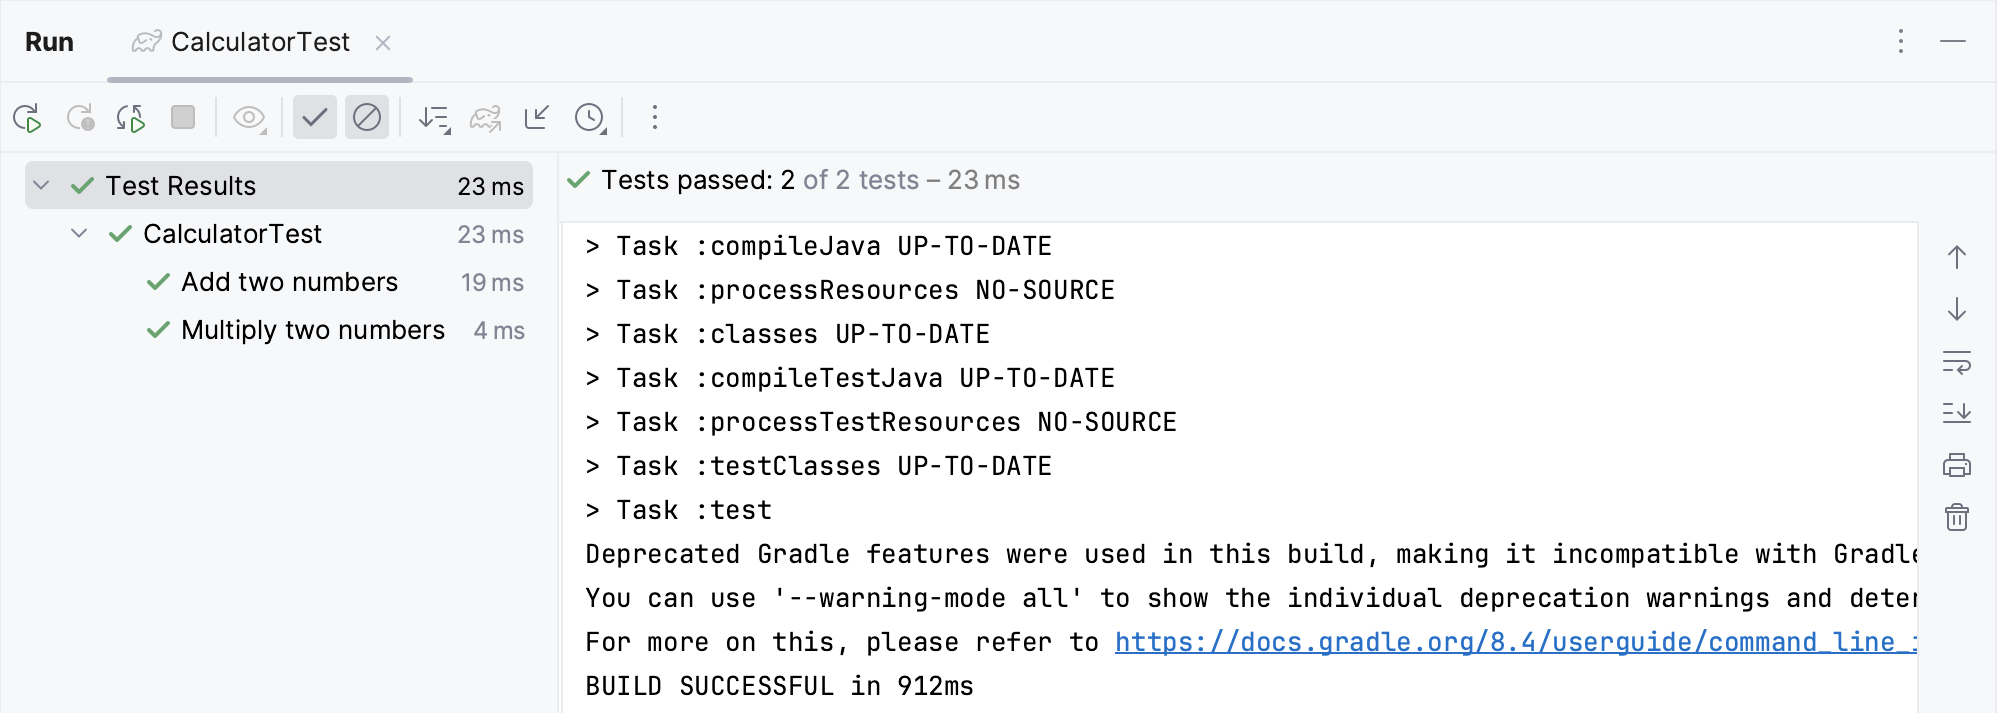Print the console output
The image size is (1997, 713).
point(1956,465)
